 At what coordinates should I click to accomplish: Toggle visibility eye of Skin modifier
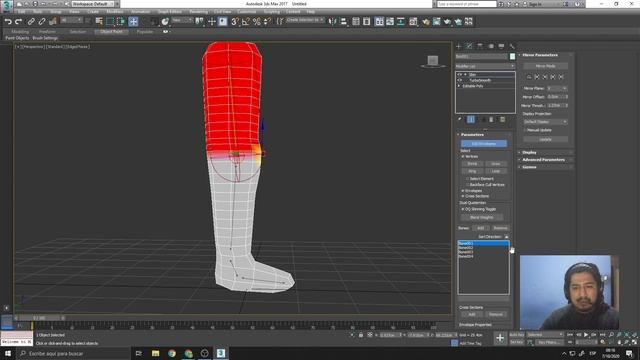click(x=460, y=75)
